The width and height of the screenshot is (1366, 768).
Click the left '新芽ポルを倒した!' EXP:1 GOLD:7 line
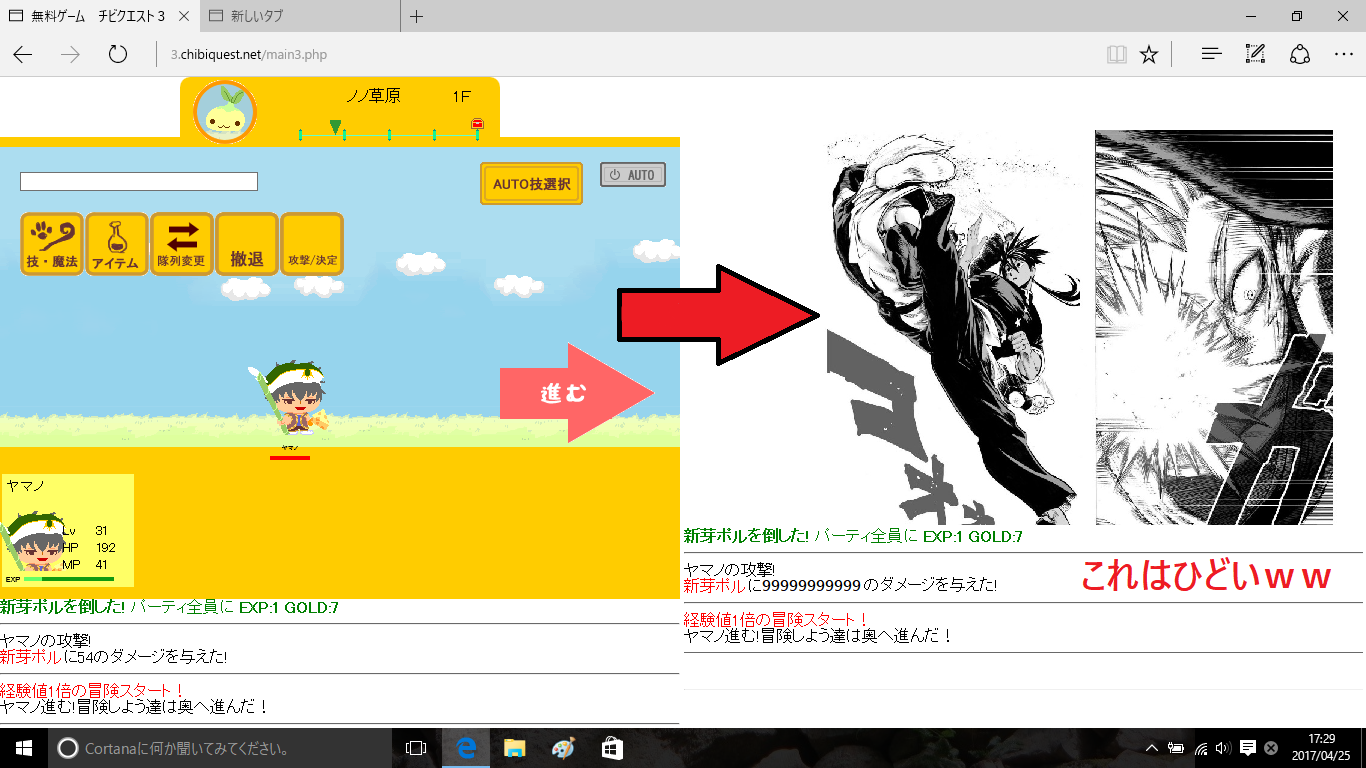tap(169, 607)
